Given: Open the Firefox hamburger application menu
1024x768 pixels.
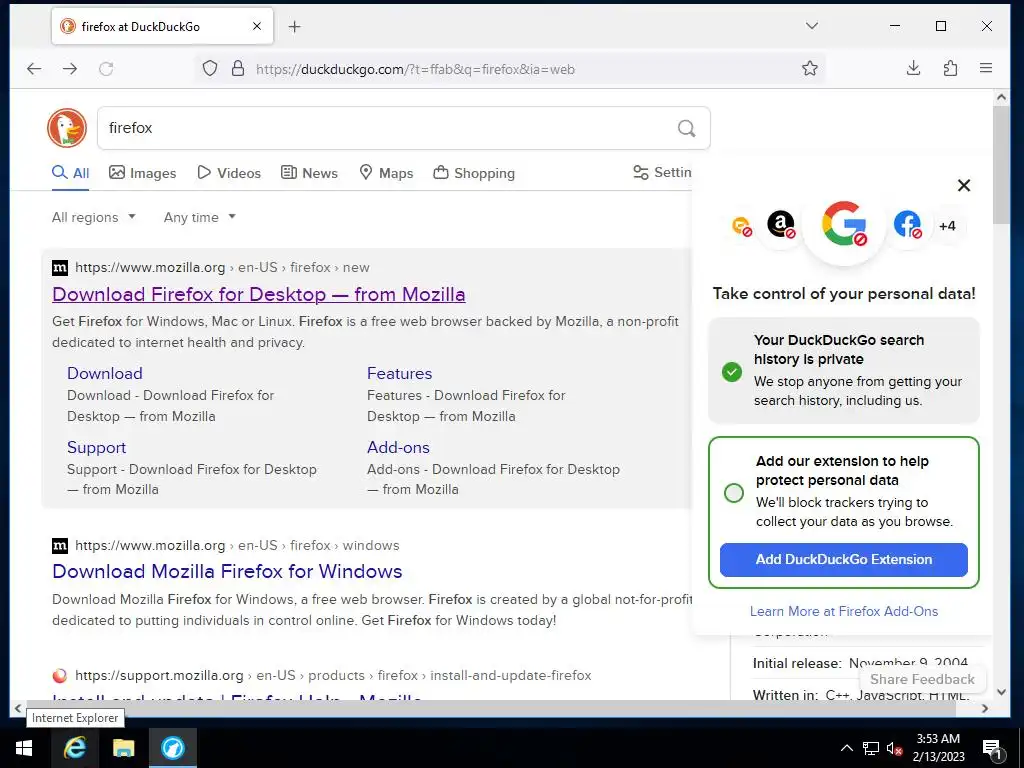Looking at the screenshot, I should point(986,68).
